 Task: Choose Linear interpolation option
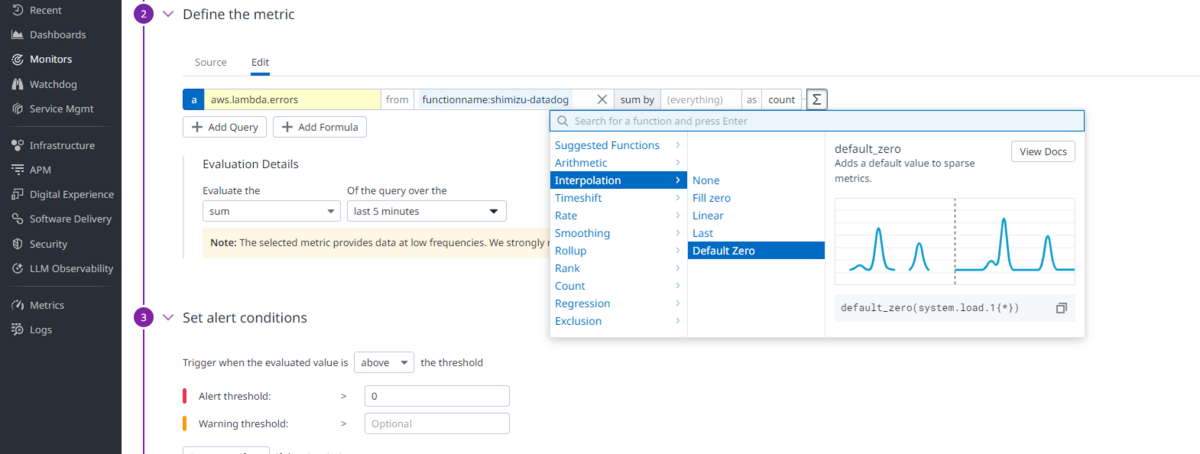[755, 216]
